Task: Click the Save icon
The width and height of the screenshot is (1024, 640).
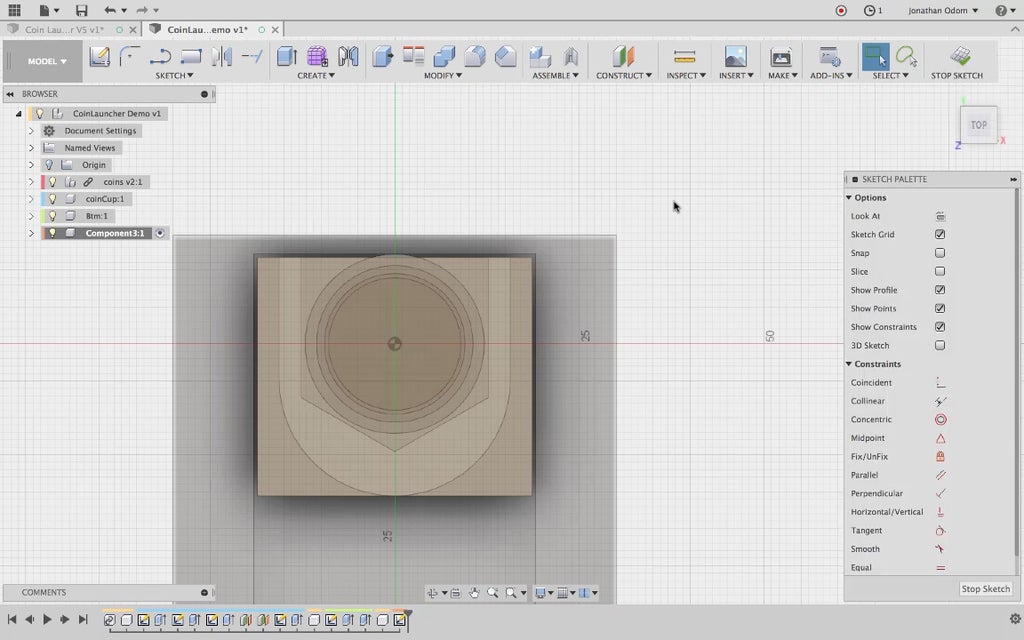Action: [x=82, y=10]
